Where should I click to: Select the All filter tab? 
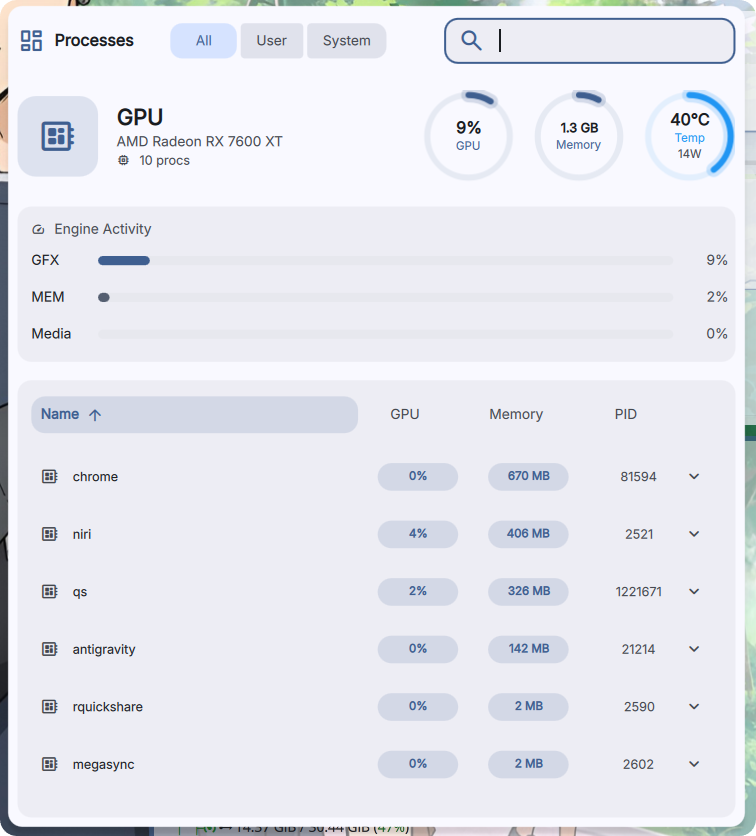coord(204,41)
